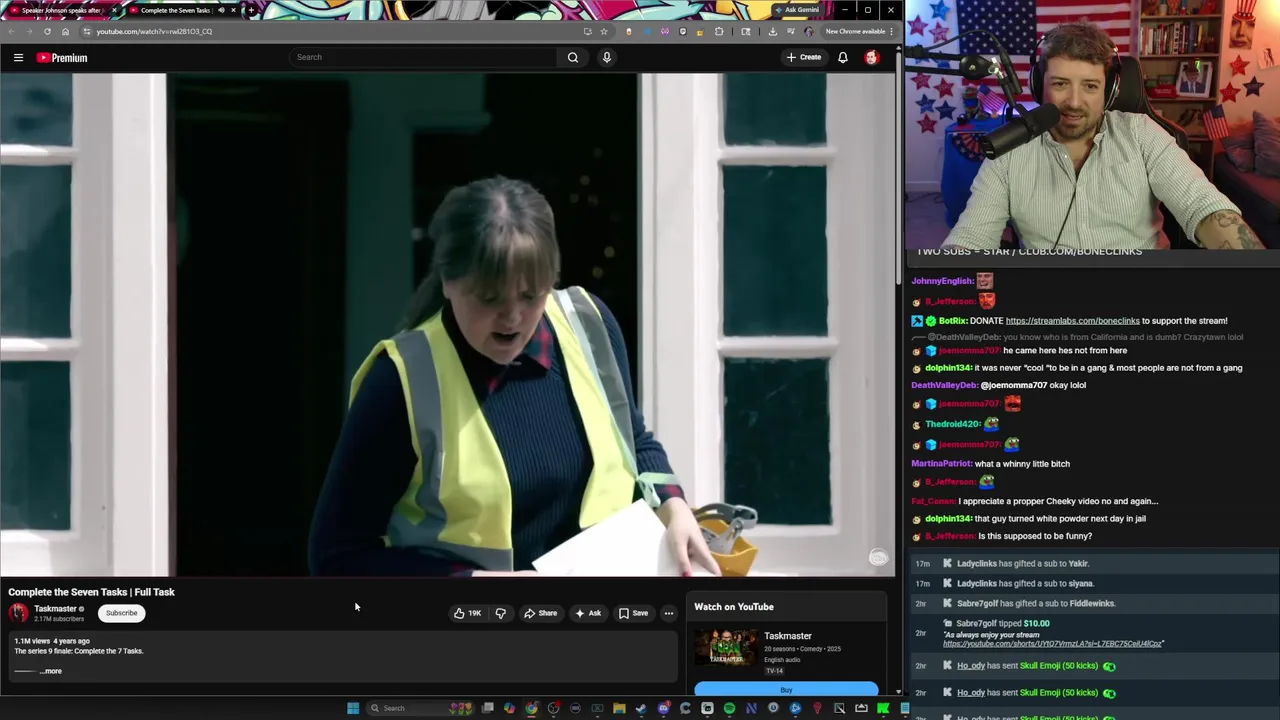The image size is (1280, 720).
Task: Share the video
Action: point(540,613)
